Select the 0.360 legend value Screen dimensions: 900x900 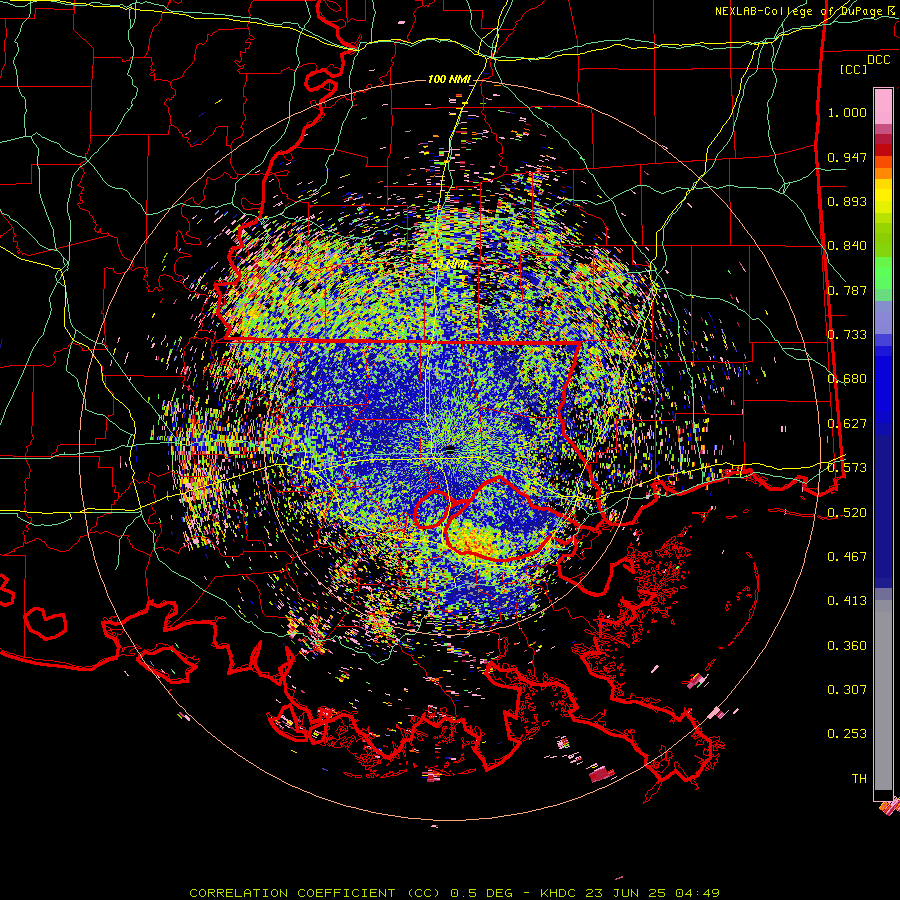pos(847,646)
